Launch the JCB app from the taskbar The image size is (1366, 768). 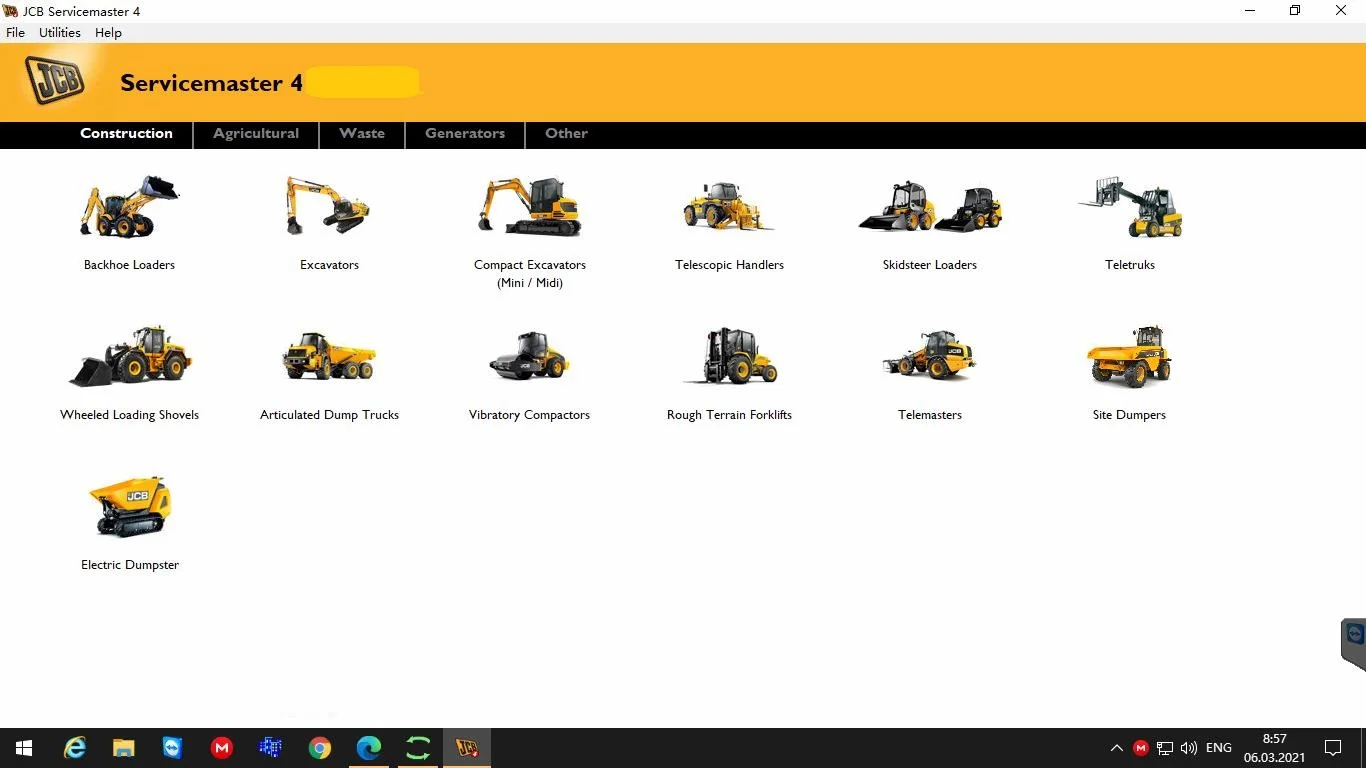[x=466, y=747]
